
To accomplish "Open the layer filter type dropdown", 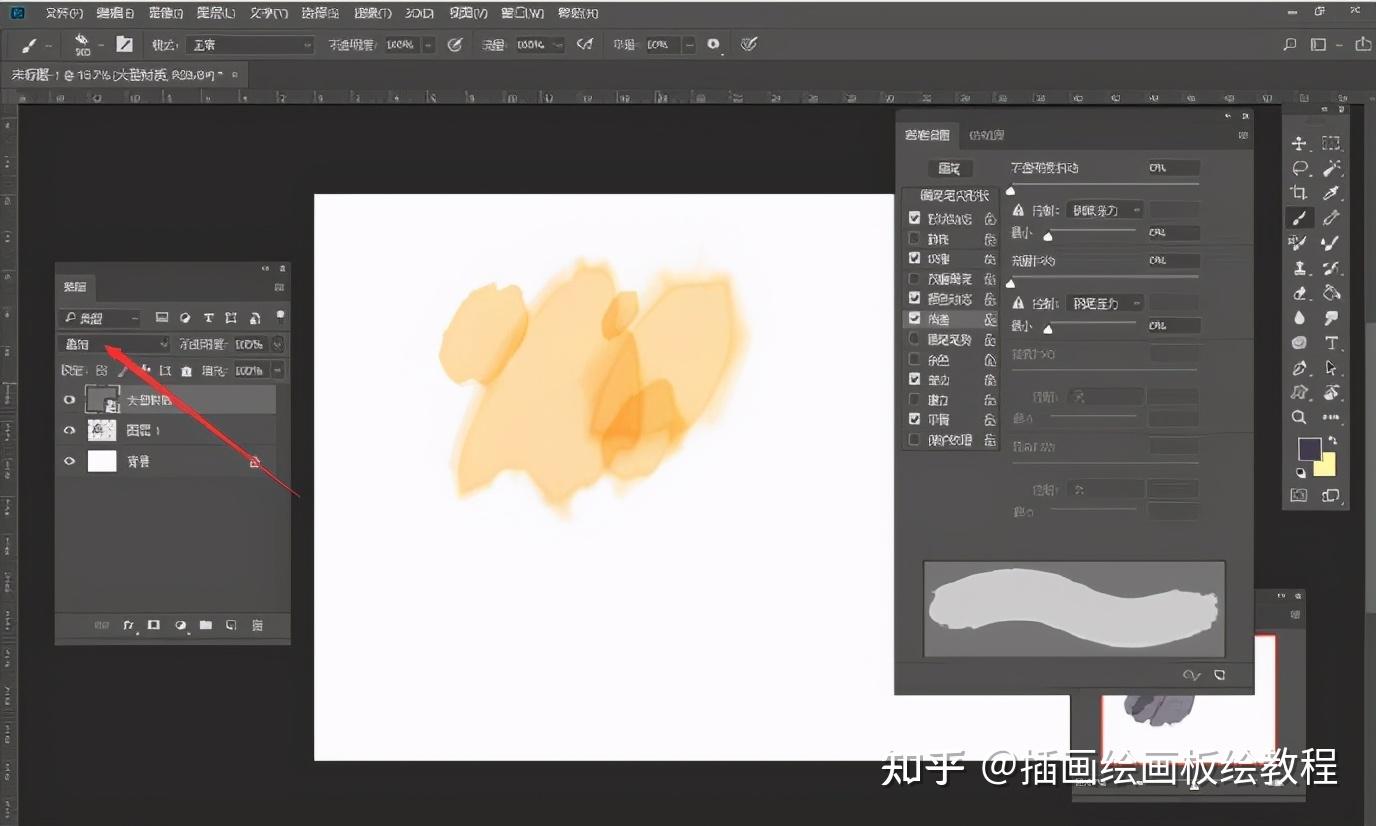I will point(110,317).
